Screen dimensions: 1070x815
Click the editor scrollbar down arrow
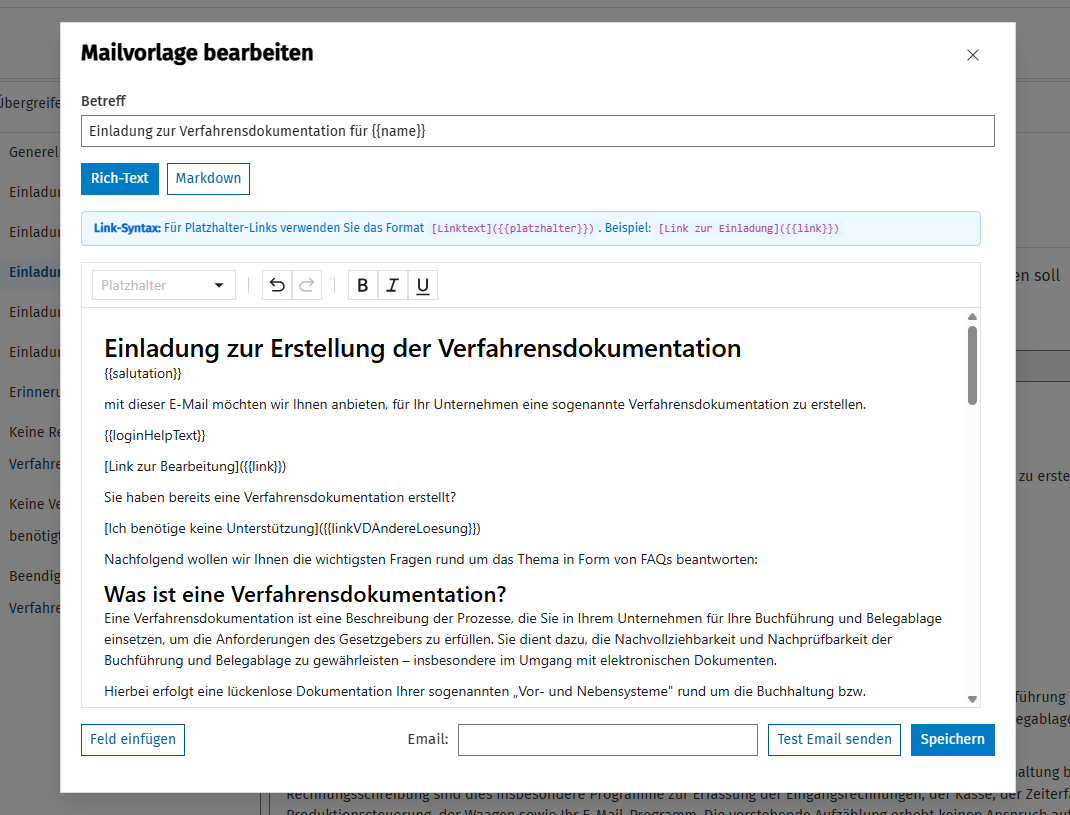(972, 699)
